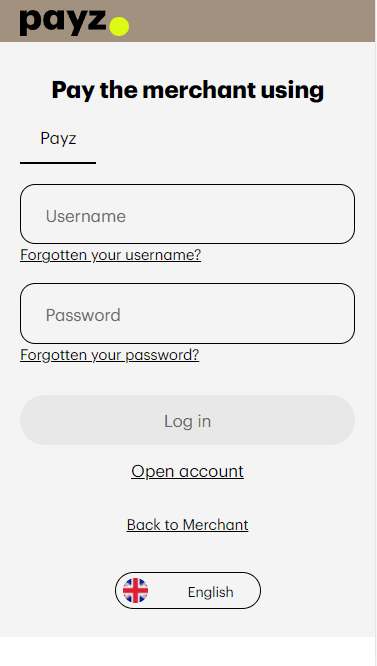Open the Forgotten your username? link

pos(110,255)
